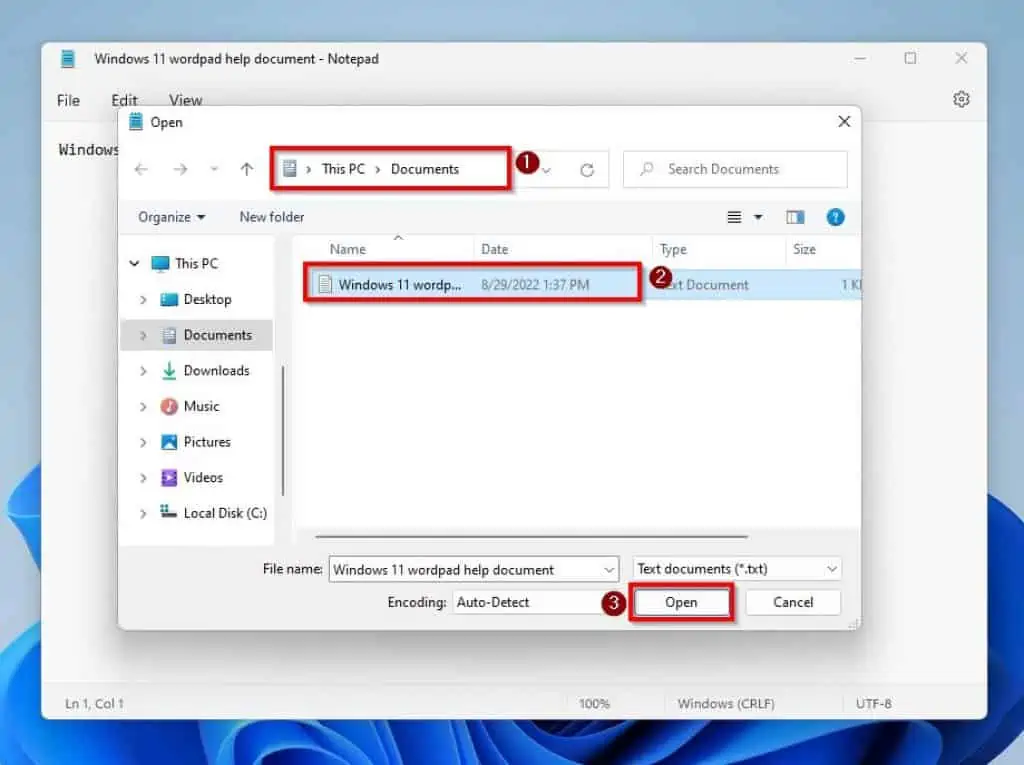
Task: Select Local Disk (C:) in sidebar
Action: pos(225,513)
